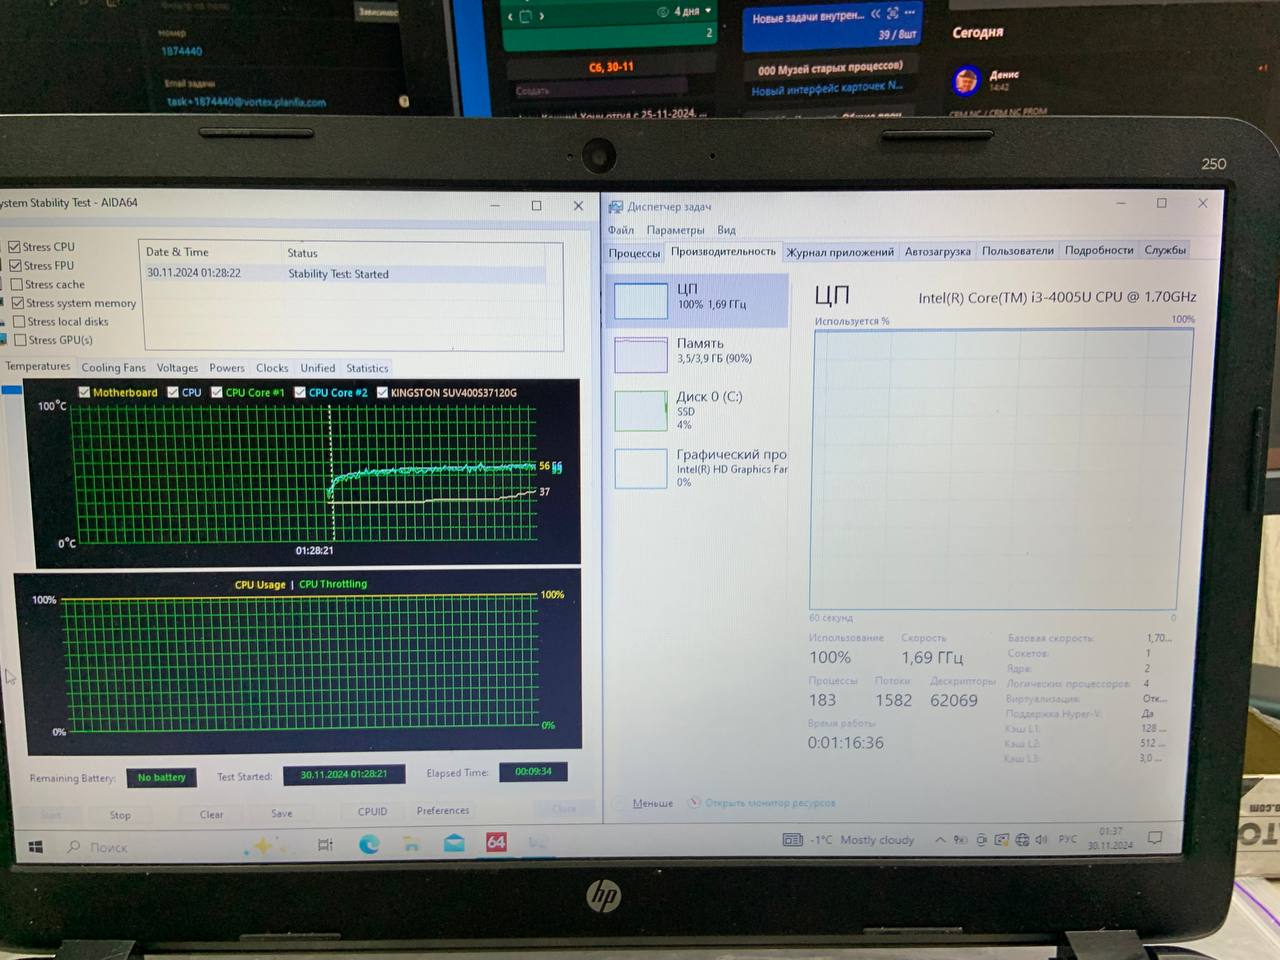Open Файл menu in Task Manager

coord(621,230)
